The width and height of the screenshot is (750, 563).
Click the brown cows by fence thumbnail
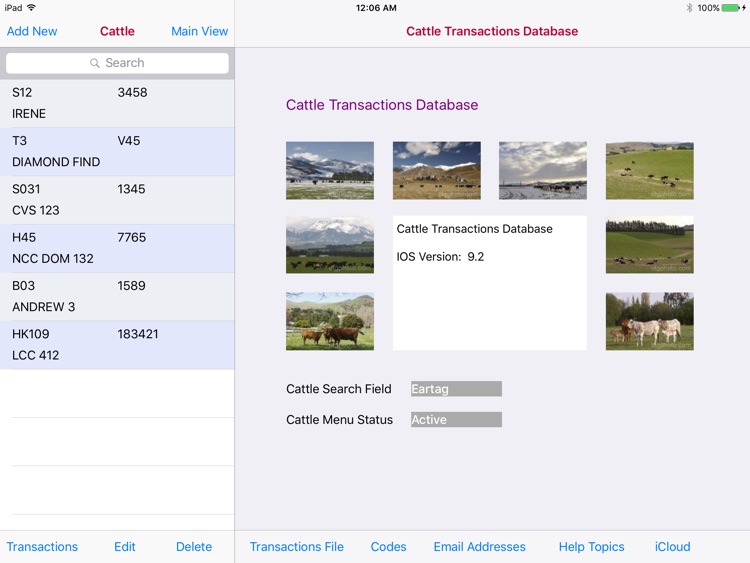click(x=330, y=321)
